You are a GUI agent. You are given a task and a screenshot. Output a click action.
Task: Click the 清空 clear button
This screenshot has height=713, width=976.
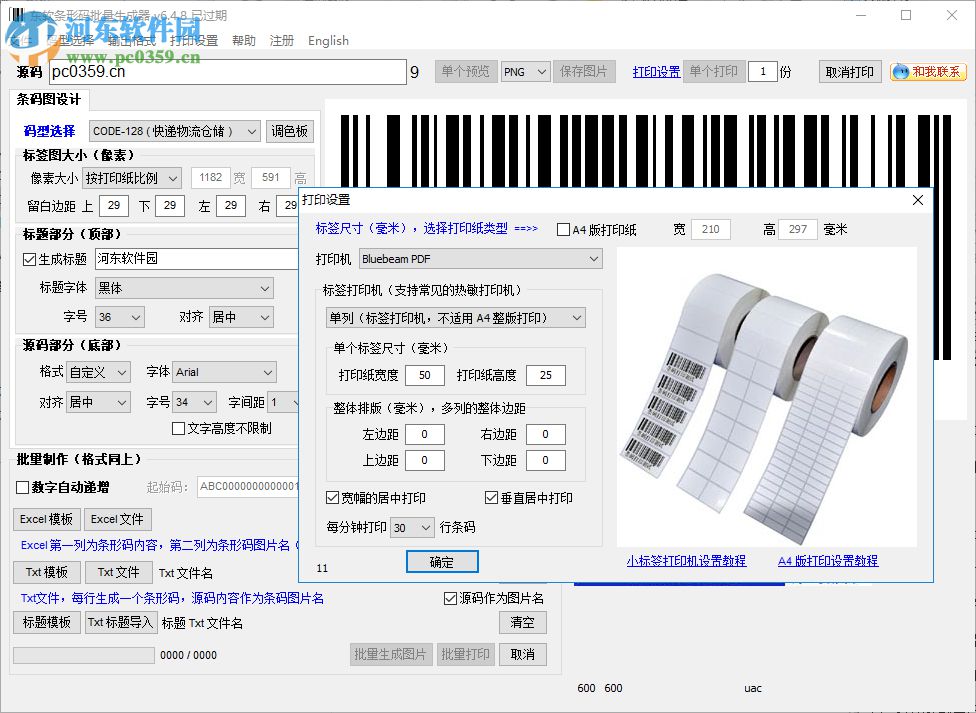coord(521,622)
